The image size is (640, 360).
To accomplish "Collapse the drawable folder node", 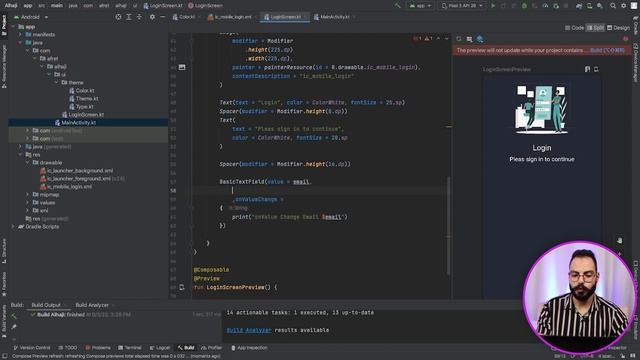I will click(28, 162).
